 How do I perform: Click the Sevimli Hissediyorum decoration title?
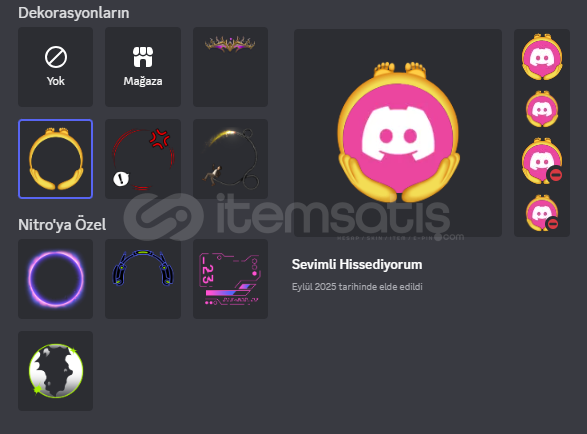point(357,264)
